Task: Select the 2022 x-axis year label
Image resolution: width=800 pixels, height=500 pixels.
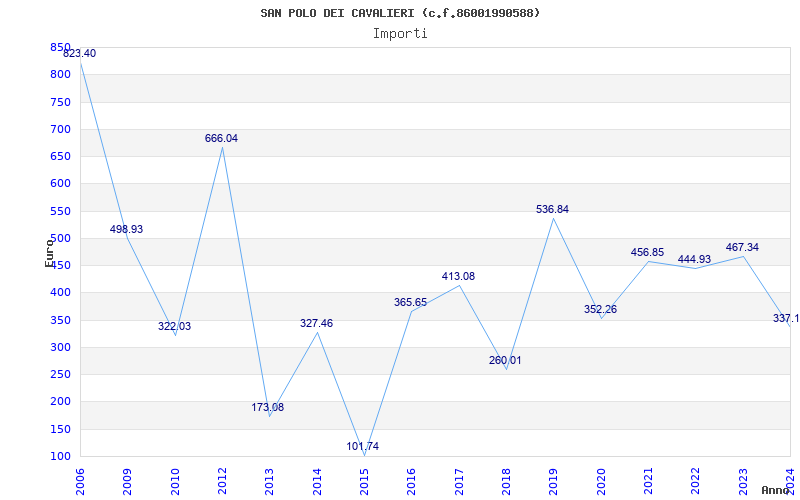Action: click(x=695, y=481)
